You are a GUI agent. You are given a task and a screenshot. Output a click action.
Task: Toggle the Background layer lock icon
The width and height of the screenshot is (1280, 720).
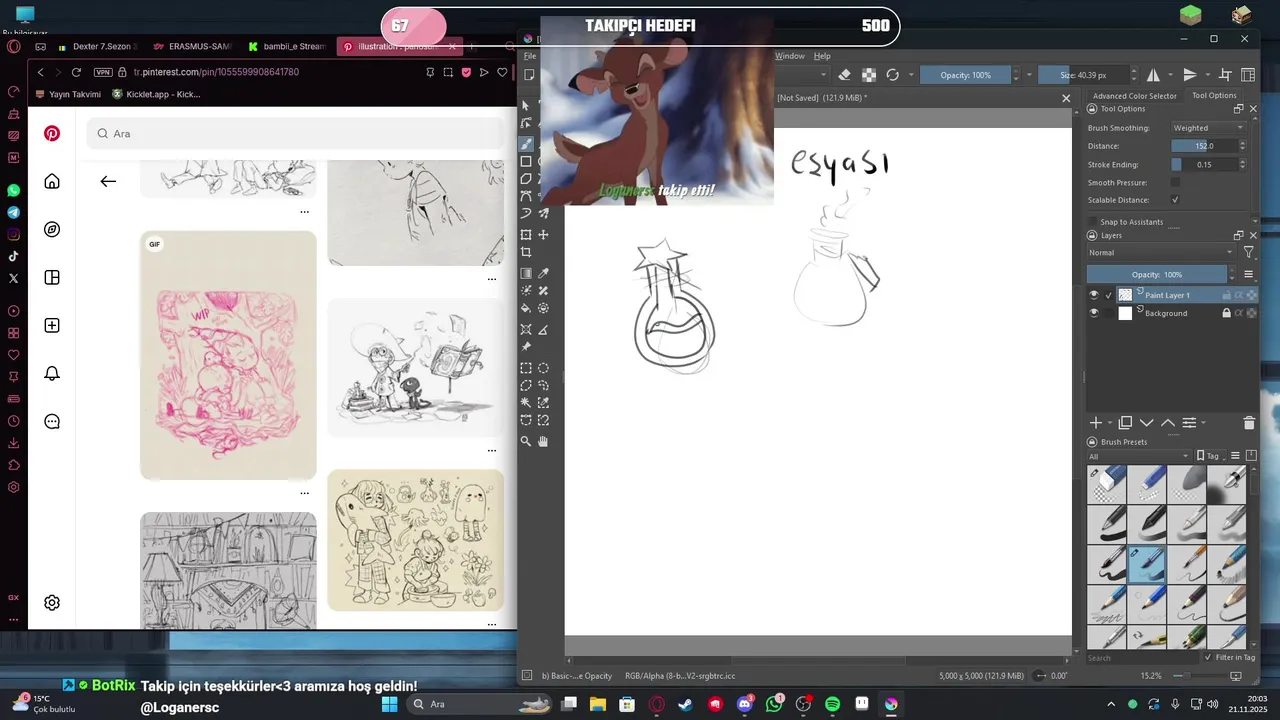(x=1227, y=313)
